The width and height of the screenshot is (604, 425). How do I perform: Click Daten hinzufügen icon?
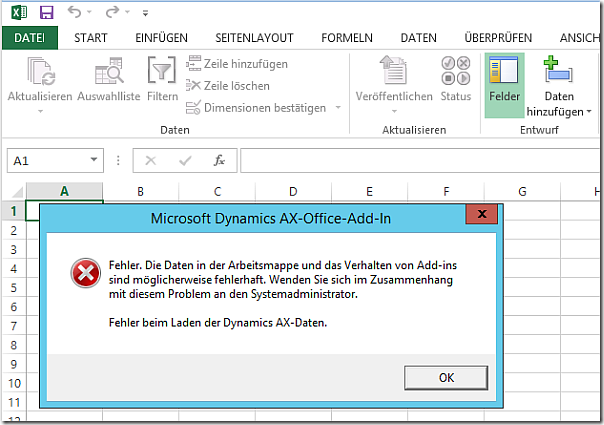click(x=558, y=70)
